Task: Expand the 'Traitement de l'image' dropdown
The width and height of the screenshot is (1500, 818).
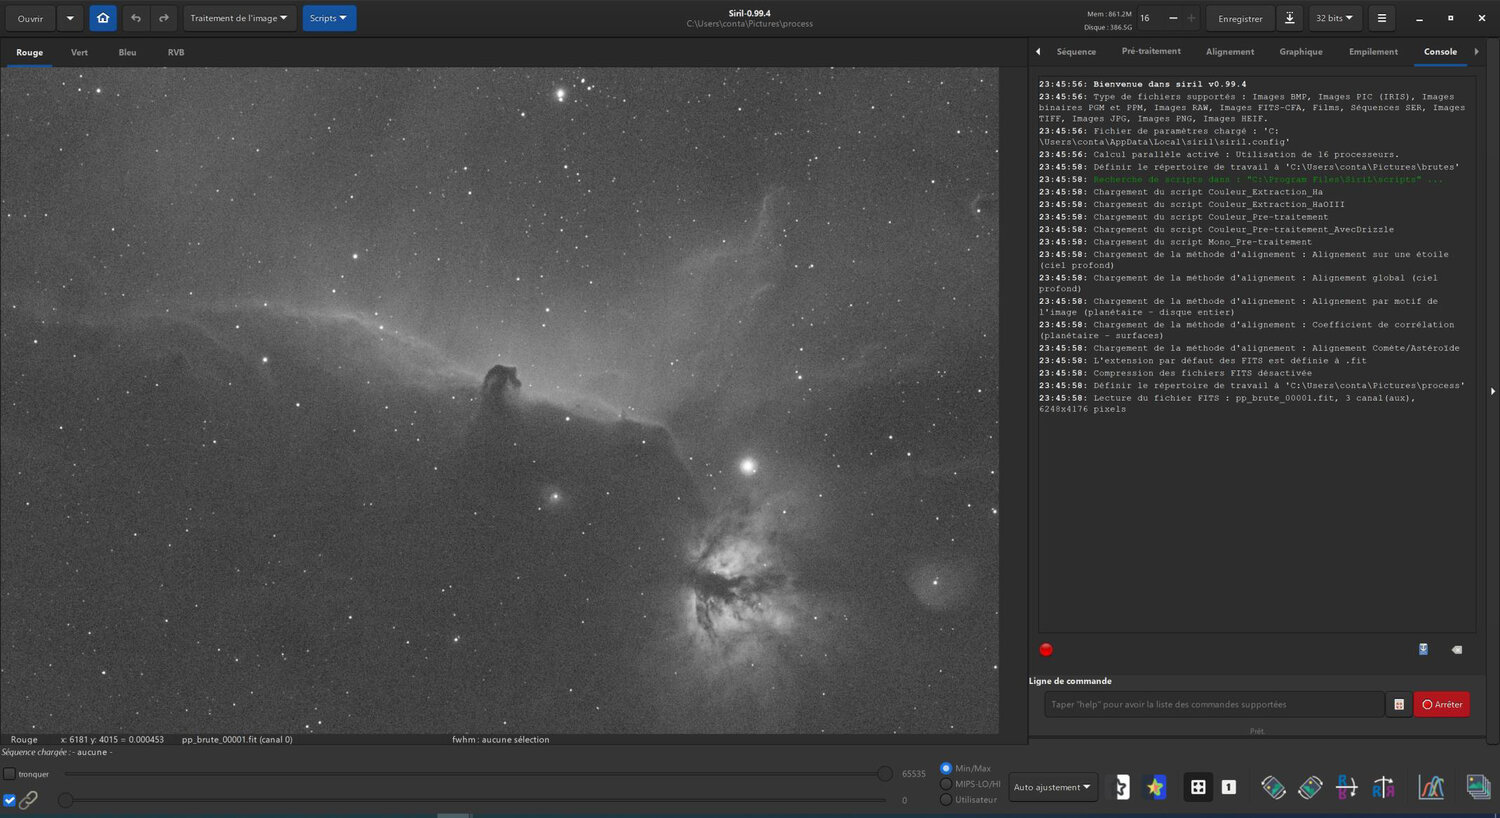Action: coord(239,18)
